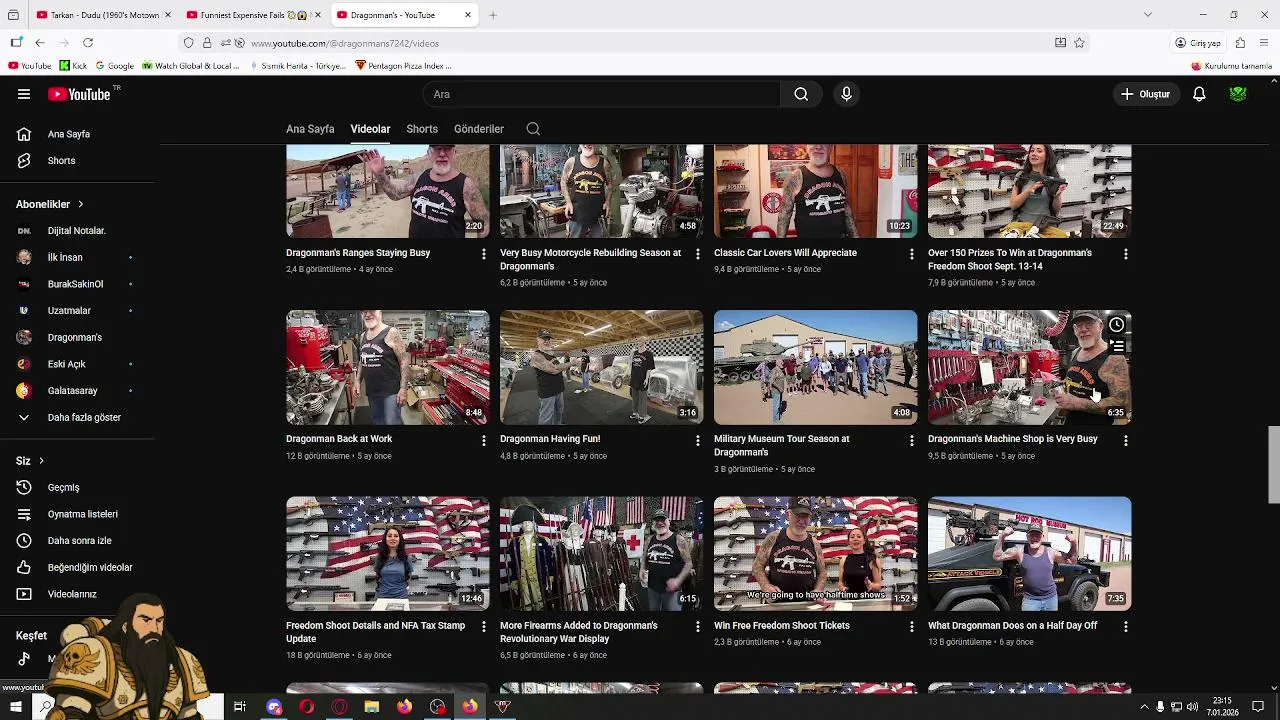The height and width of the screenshot is (720, 1280).
Task: Save Machine Shop video to Watch Later
Action: (x=1116, y=325)
